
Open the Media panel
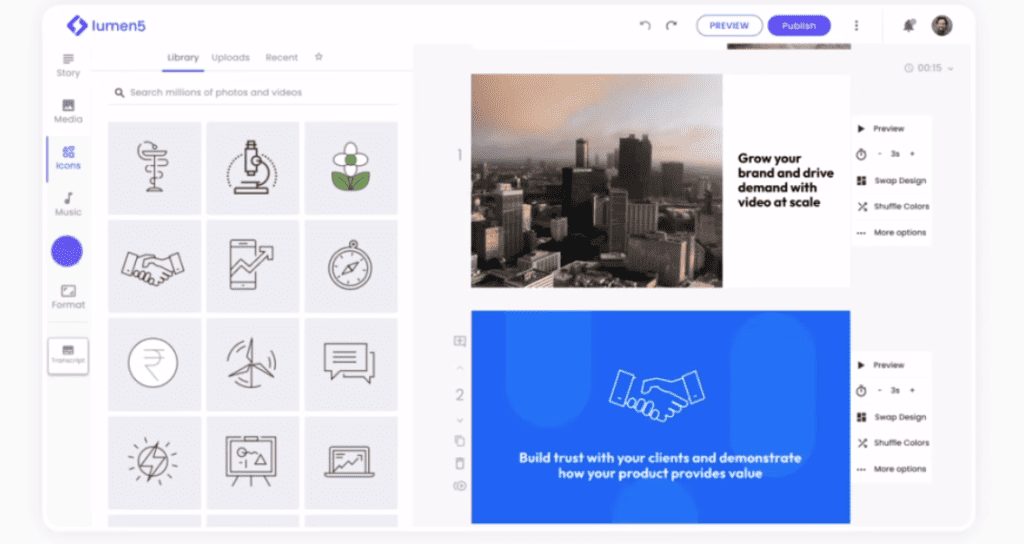68,111
